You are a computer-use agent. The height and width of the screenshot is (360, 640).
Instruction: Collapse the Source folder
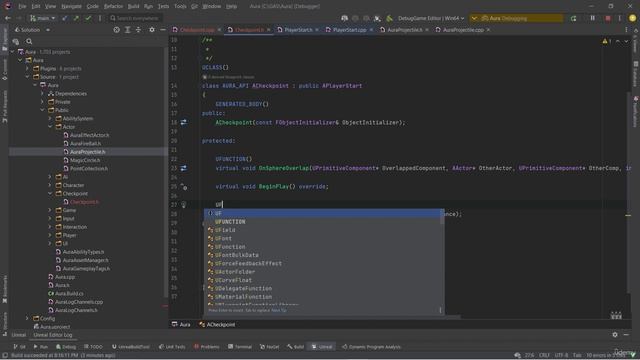click(27, 77)
